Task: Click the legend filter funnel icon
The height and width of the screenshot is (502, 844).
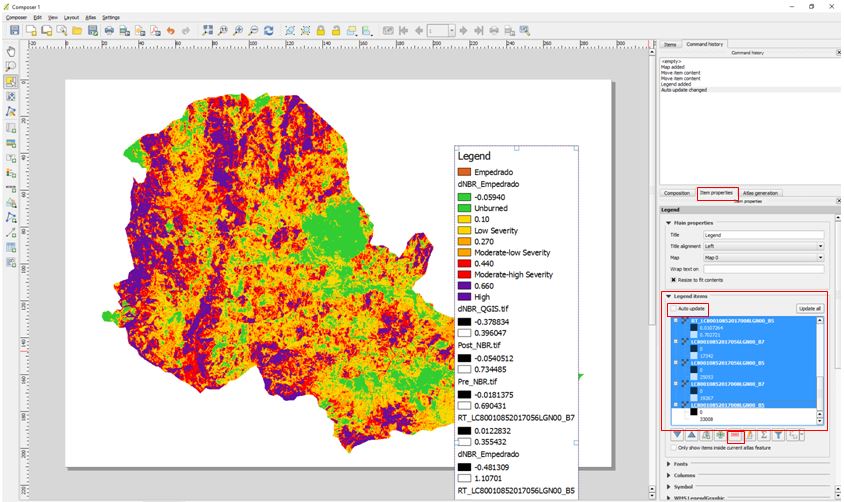Action: pos(778,435)
